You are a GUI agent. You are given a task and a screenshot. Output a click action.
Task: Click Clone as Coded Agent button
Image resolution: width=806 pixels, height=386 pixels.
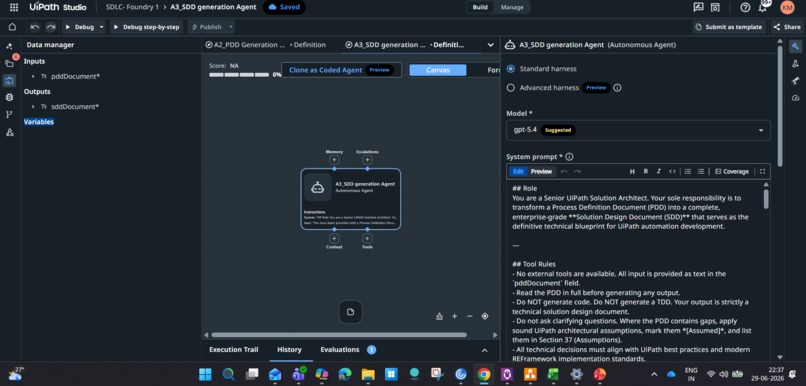(341, 70)
